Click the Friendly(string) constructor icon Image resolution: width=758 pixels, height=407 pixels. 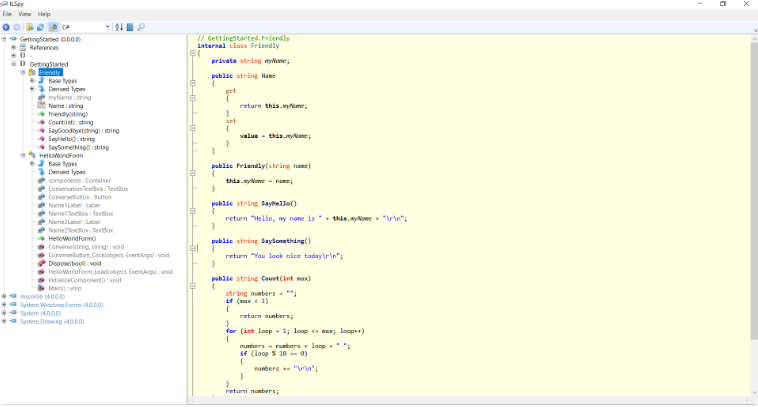[42, 114]
